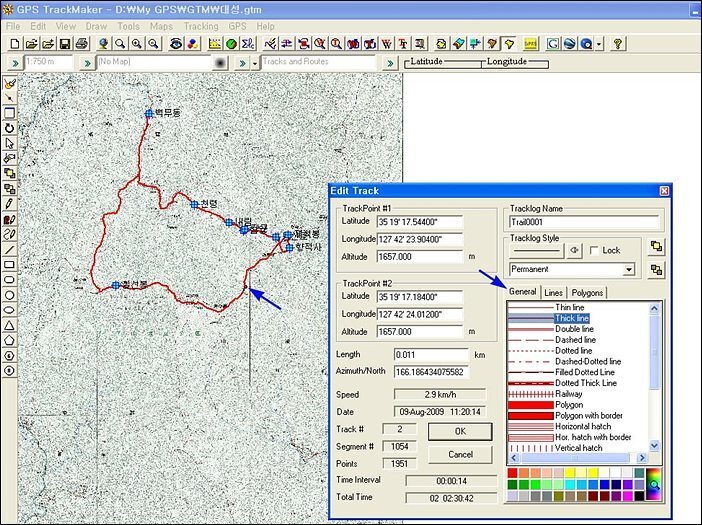This screenshot has width=702, height=525.
Task: Open the Google Earth globe icon
Action: click(569, 44)
